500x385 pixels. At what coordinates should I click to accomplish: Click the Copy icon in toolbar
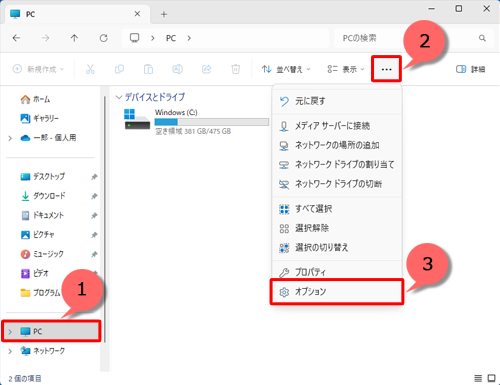click(x=119, y=69)
